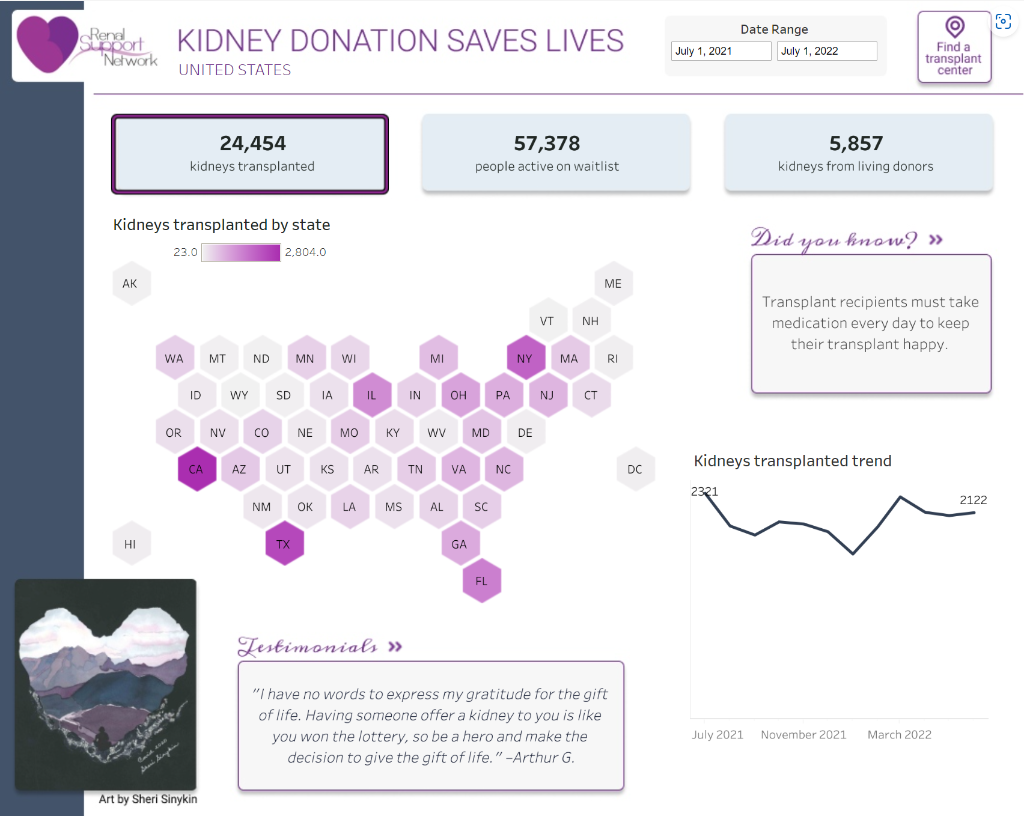
Task: Select the TX hexagon on the state map
Action: click(x=284, y=543)
